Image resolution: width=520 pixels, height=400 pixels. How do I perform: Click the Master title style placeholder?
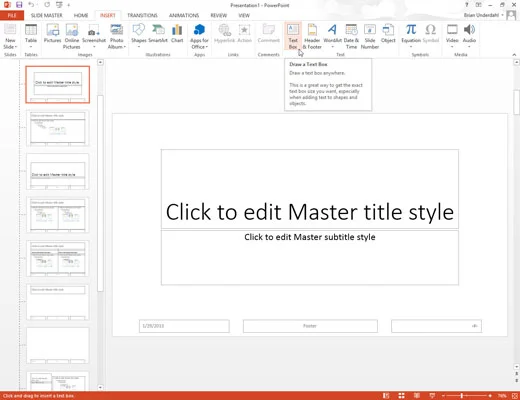[x=310, y=189]
